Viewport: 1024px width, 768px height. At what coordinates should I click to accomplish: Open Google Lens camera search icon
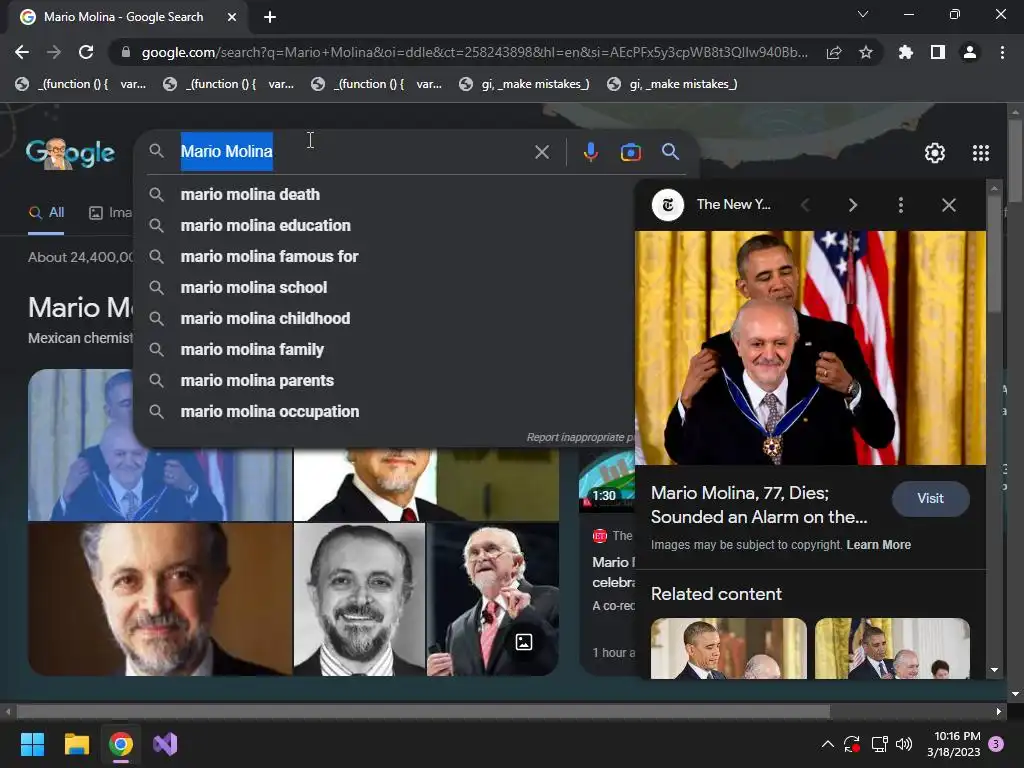pos(630,152)
